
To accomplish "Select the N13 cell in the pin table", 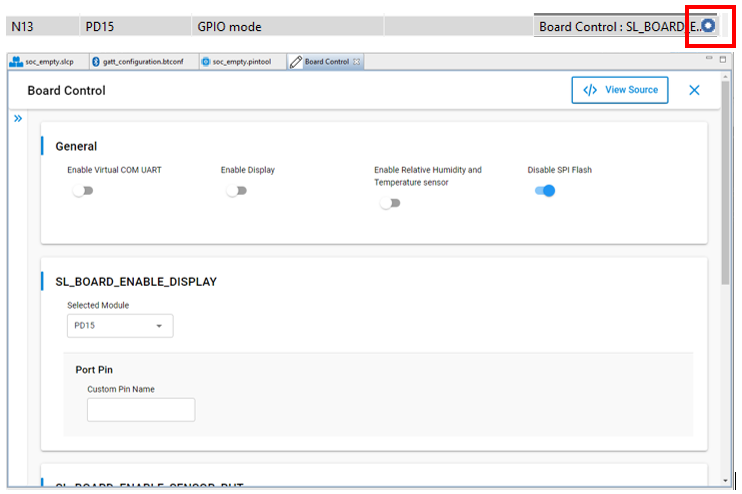I will tap(42, 26).
